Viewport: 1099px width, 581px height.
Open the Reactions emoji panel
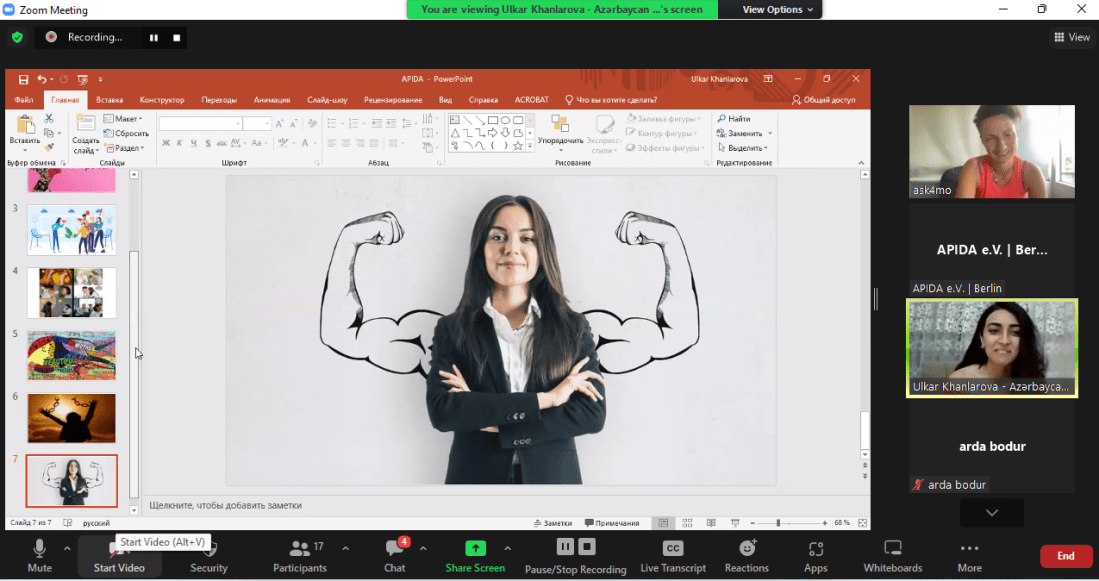click(746, 555)
